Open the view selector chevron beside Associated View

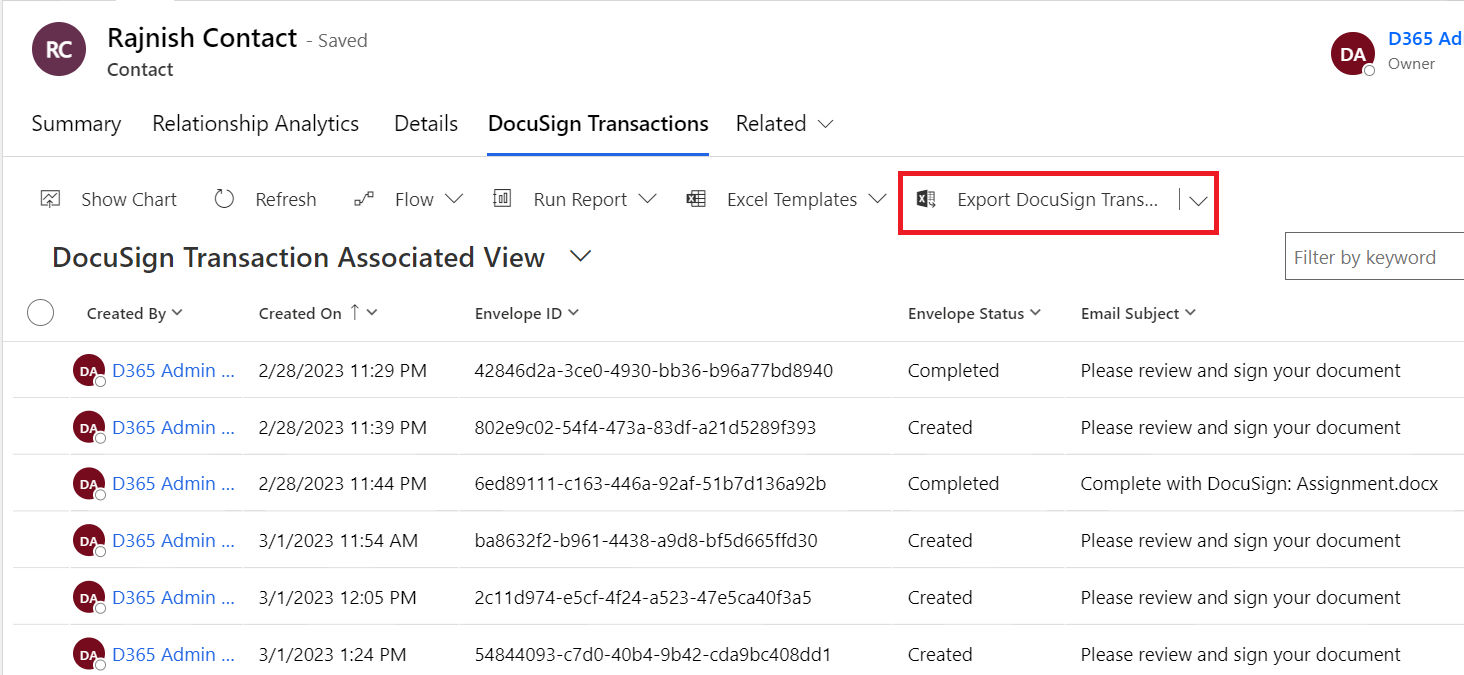point(580,257)
